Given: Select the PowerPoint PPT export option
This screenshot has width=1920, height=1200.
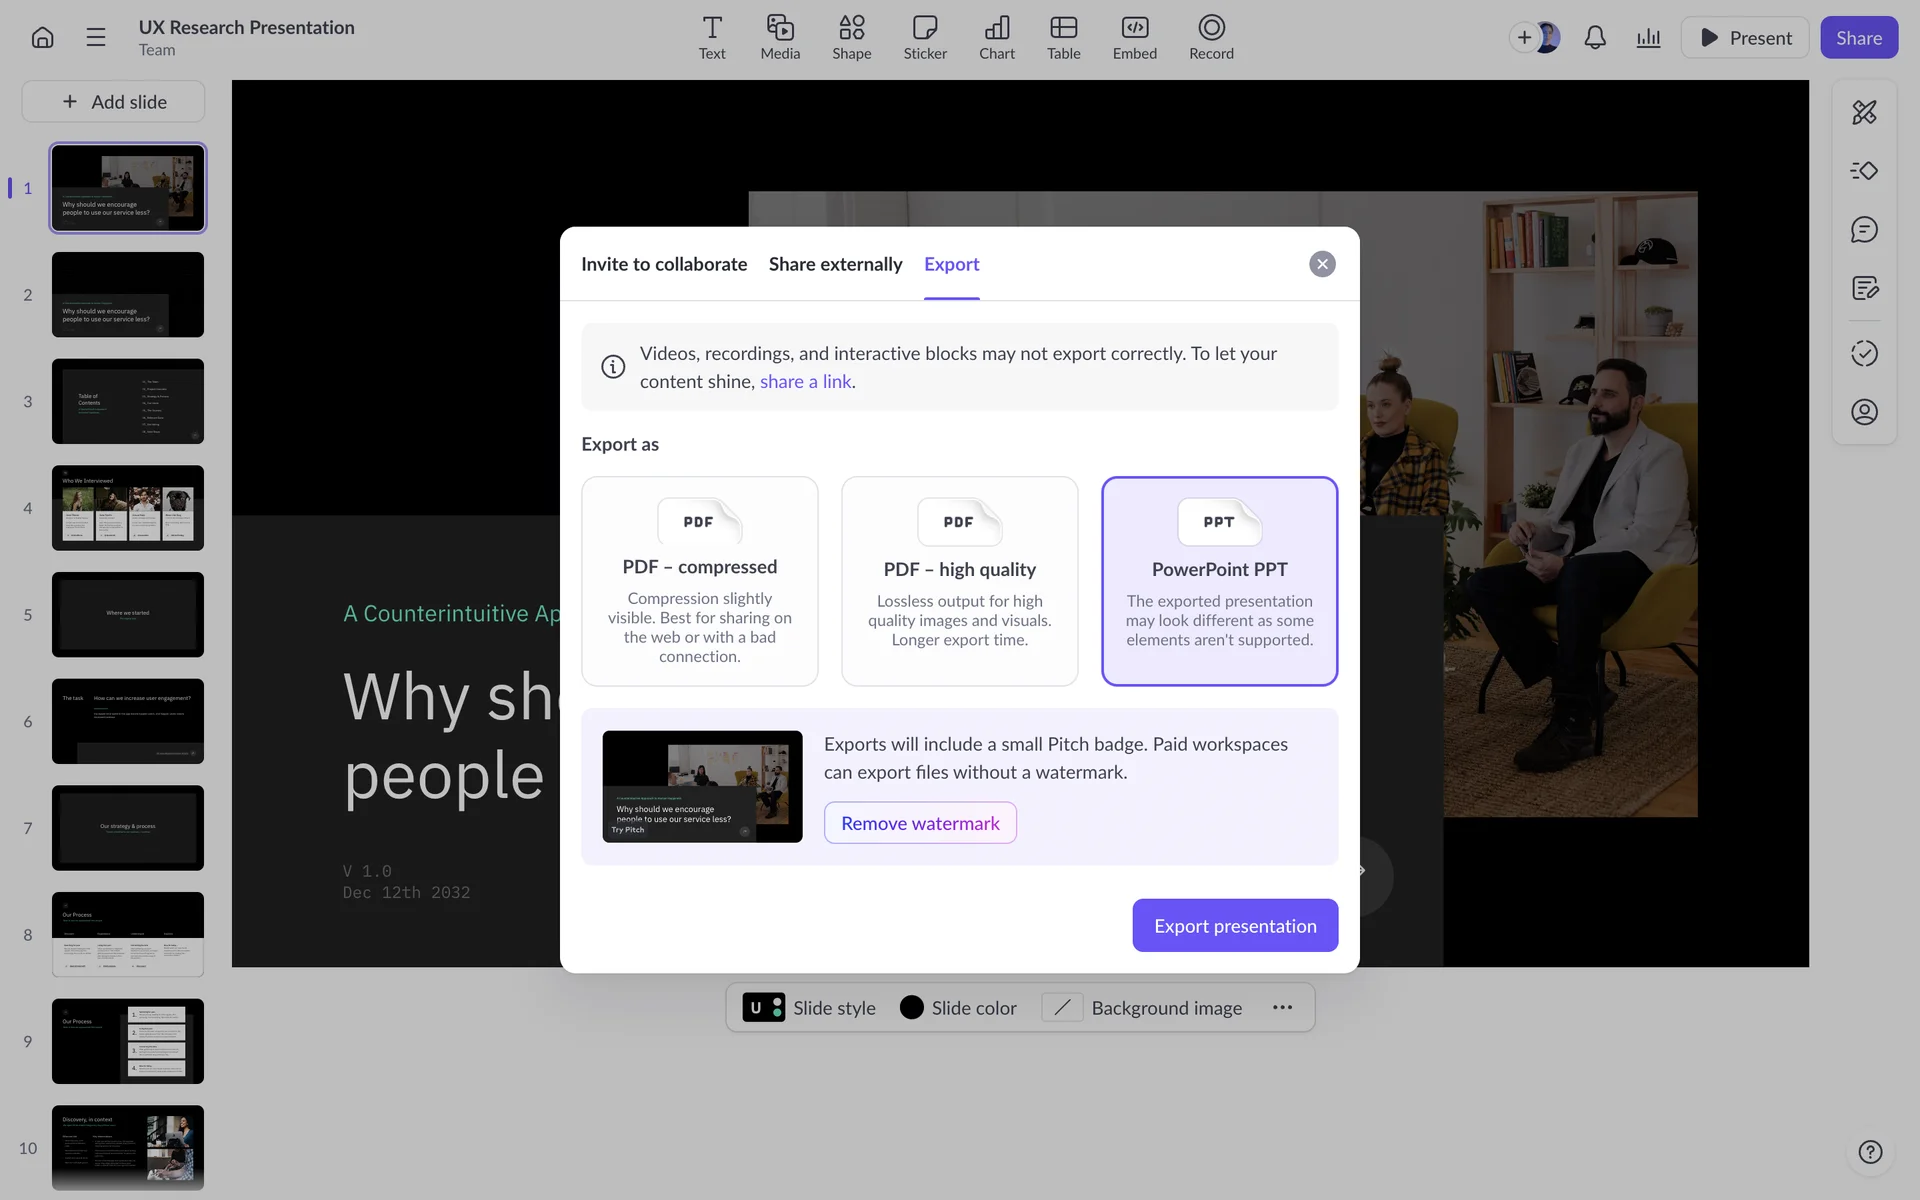Looking at the screenshot, I should pyautogui.click(x=1219, y=581).
